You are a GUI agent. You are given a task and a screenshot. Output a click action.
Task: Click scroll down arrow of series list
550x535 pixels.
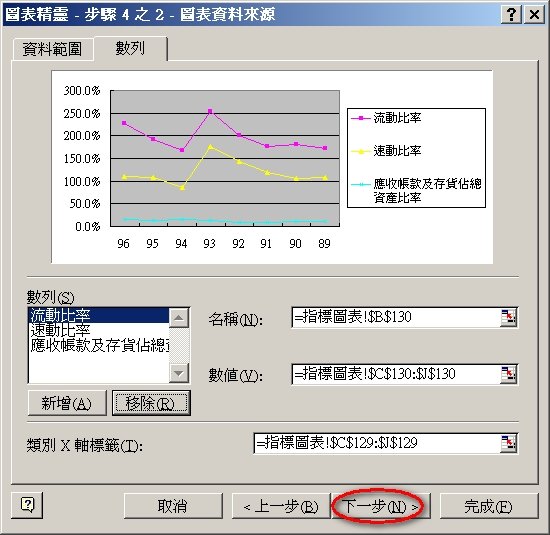point(179,373)
